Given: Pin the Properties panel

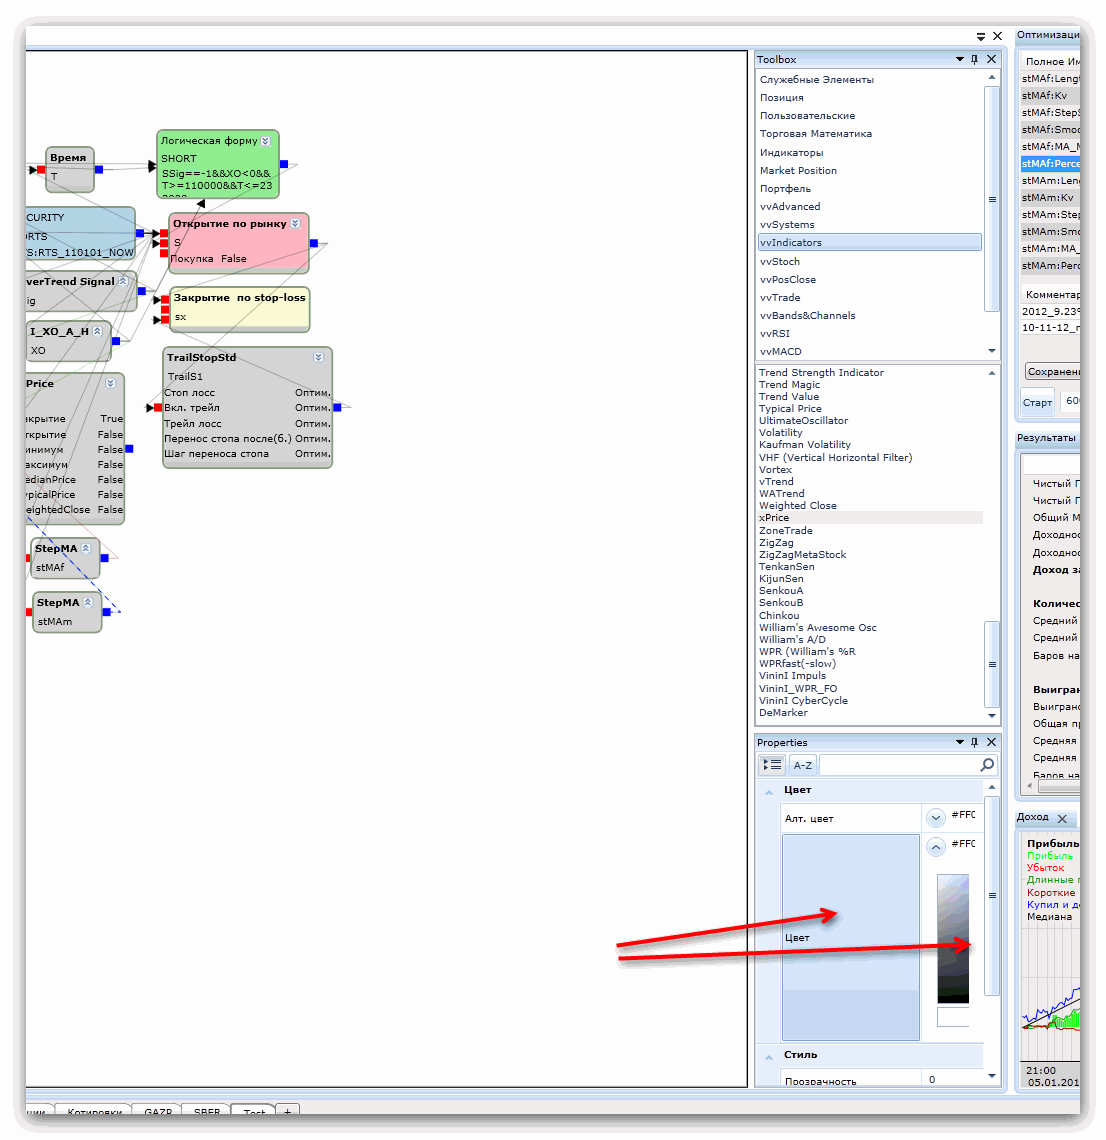Looking at the screenshot, I should (974, 742).
